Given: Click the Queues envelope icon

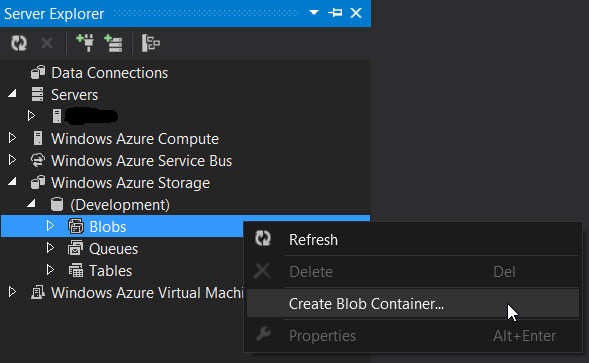Looking at the screenshot, I should pyautogui.click(x=76, y=248).
